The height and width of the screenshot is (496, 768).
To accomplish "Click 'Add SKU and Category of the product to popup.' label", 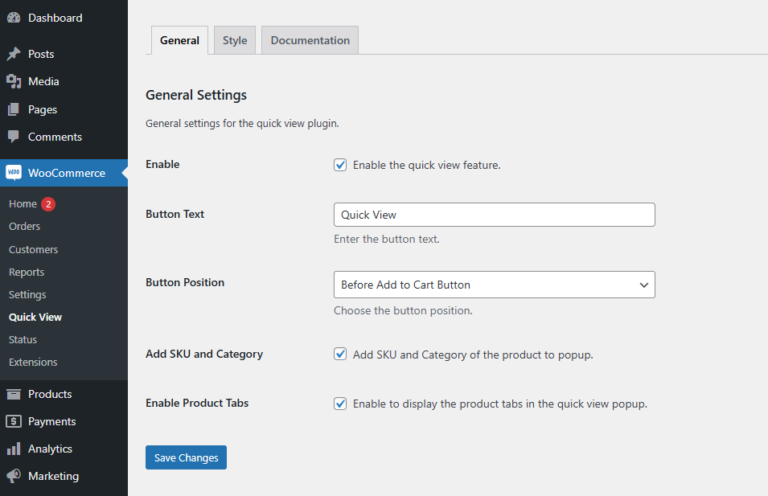I will tap(473, 354).
